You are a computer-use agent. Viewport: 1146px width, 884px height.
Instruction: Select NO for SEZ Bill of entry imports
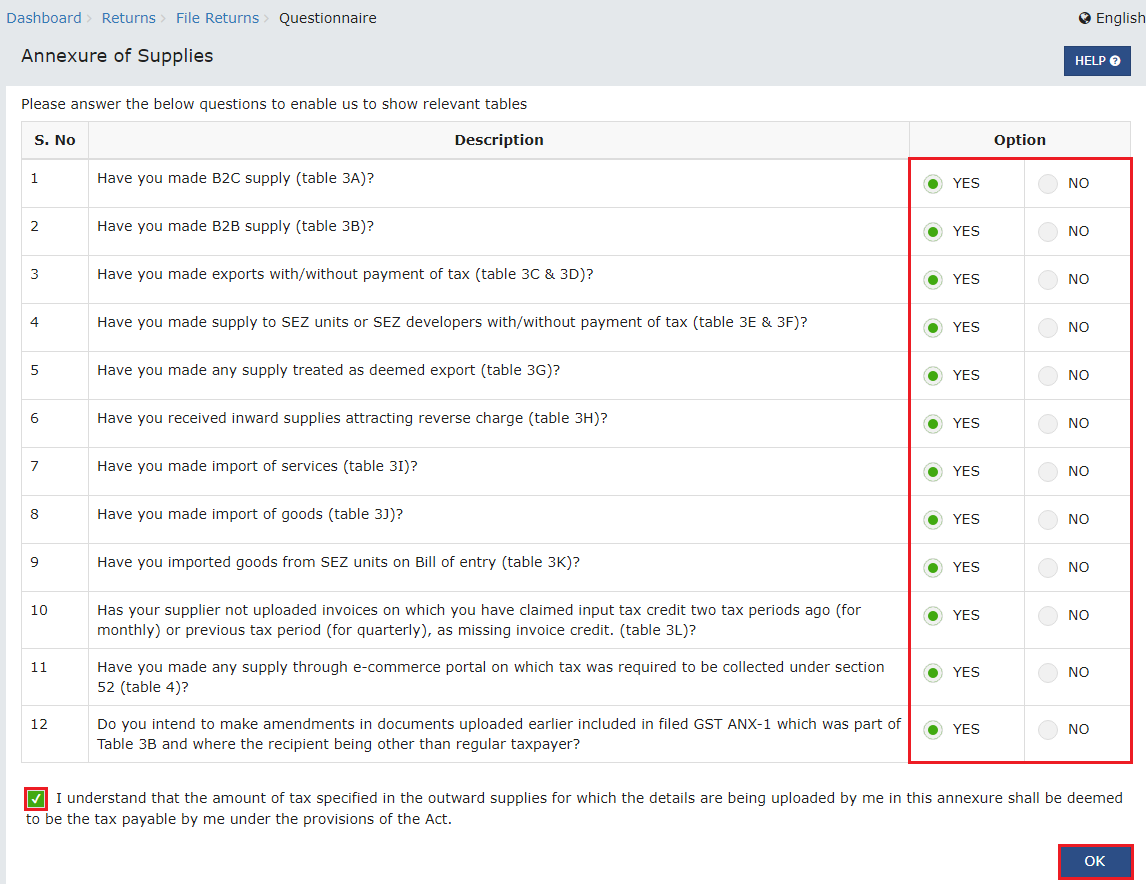click(1047, 568)
